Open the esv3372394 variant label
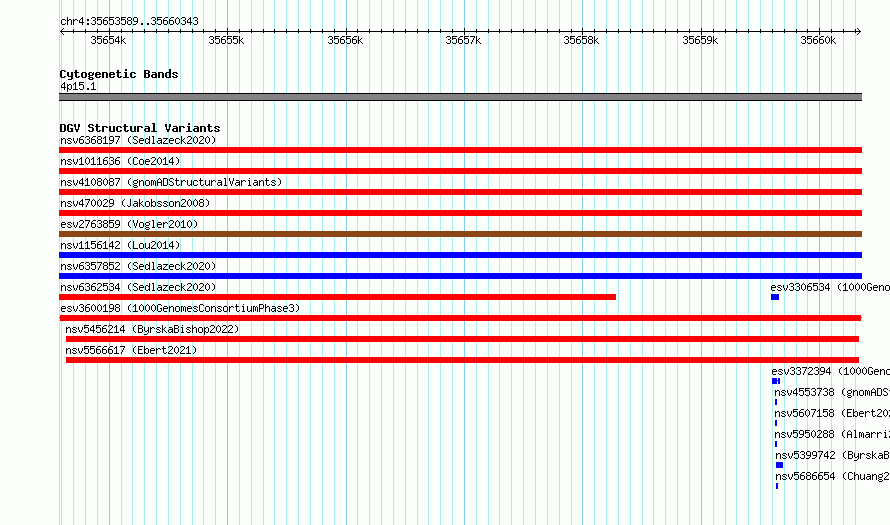The image size is (890, 525). [x=830, y=371]
